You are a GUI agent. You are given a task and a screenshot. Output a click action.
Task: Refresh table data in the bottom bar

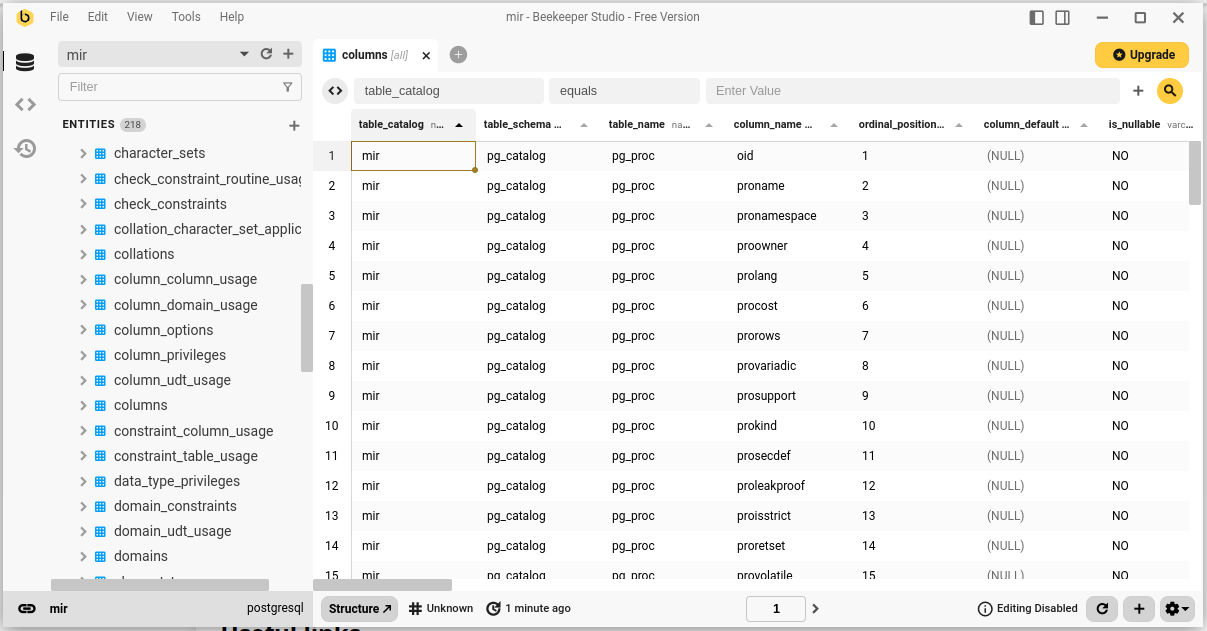pyautogui.click(x=1101, y=608)
